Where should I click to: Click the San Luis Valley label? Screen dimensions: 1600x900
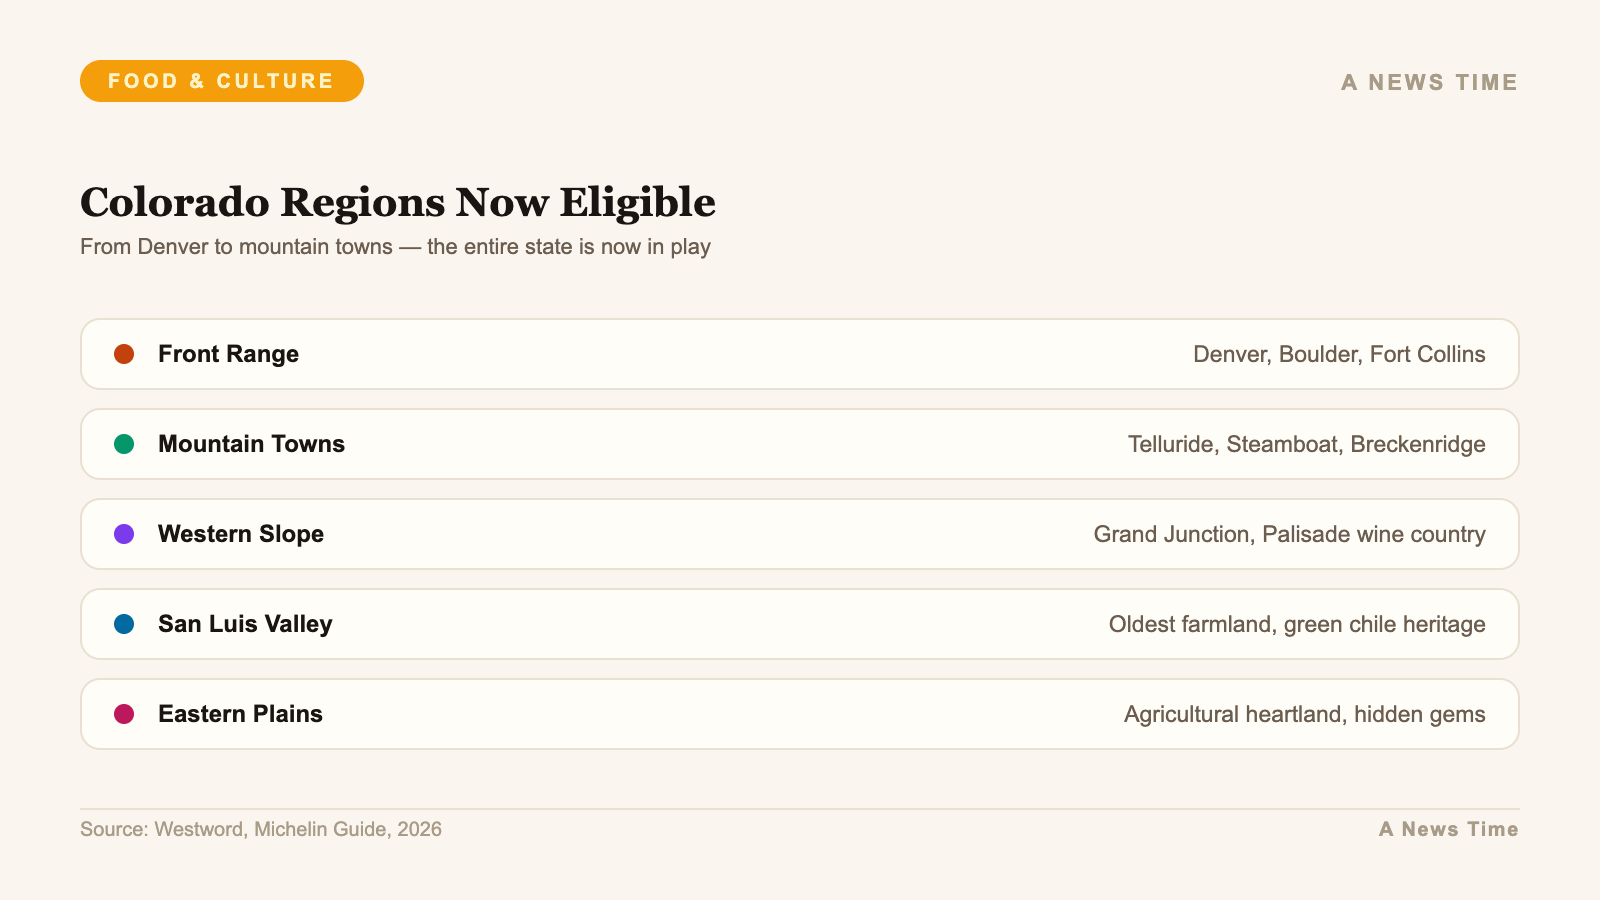coord(245,624)
